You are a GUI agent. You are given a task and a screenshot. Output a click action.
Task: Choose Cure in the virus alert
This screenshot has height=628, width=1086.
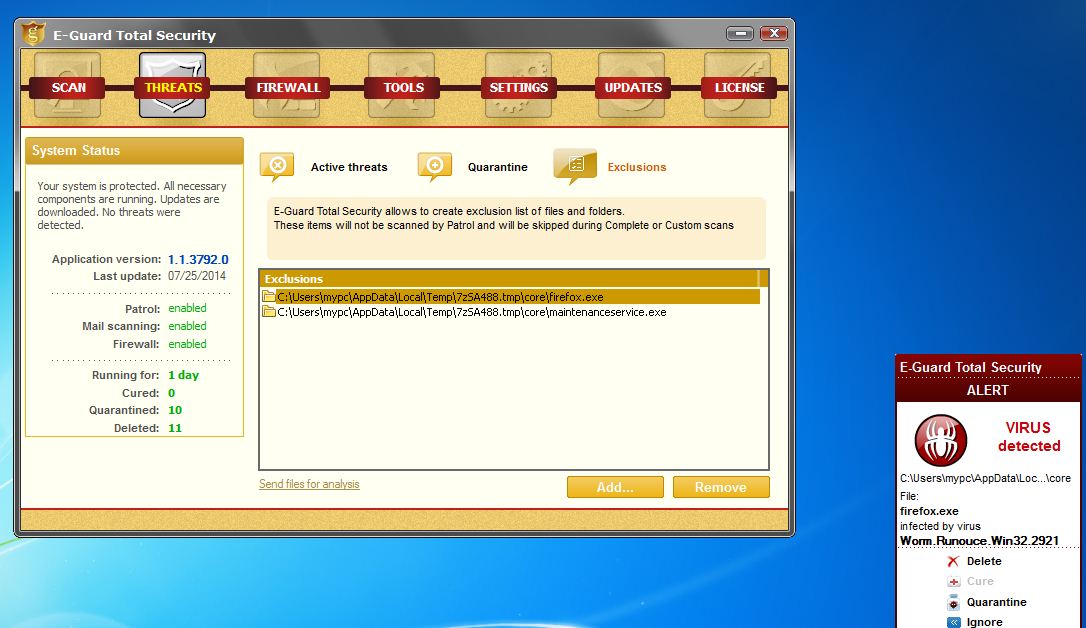(980, 582)
